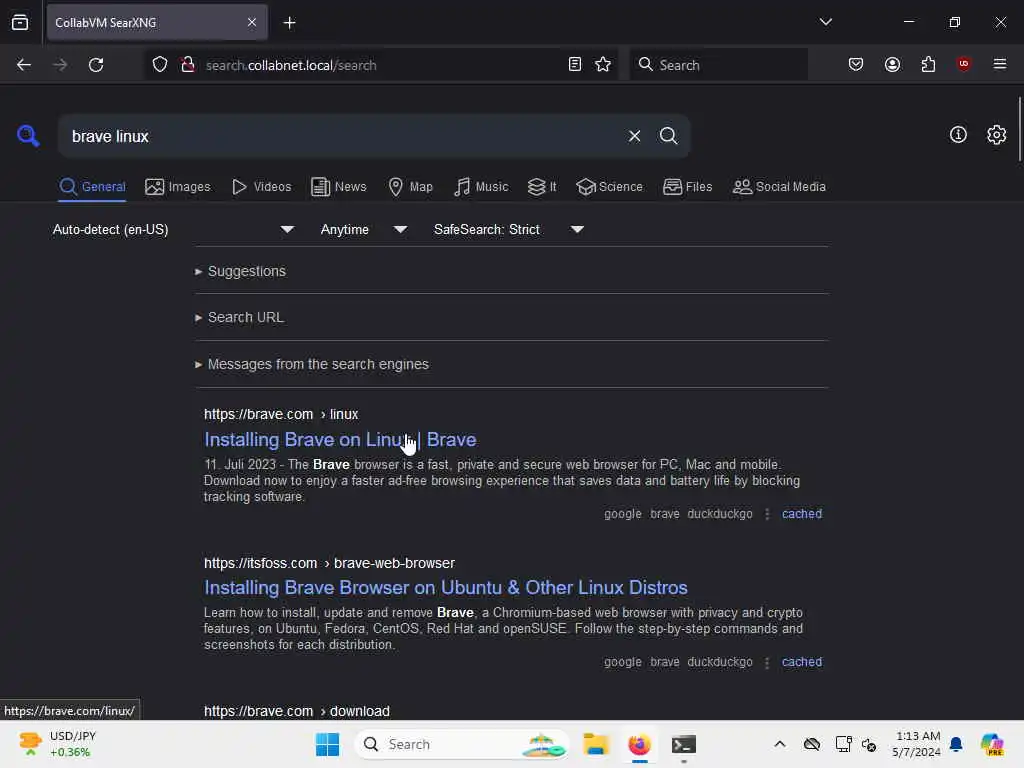
Task: Switch to the Science category tab
Action: (x=609, y=187)
